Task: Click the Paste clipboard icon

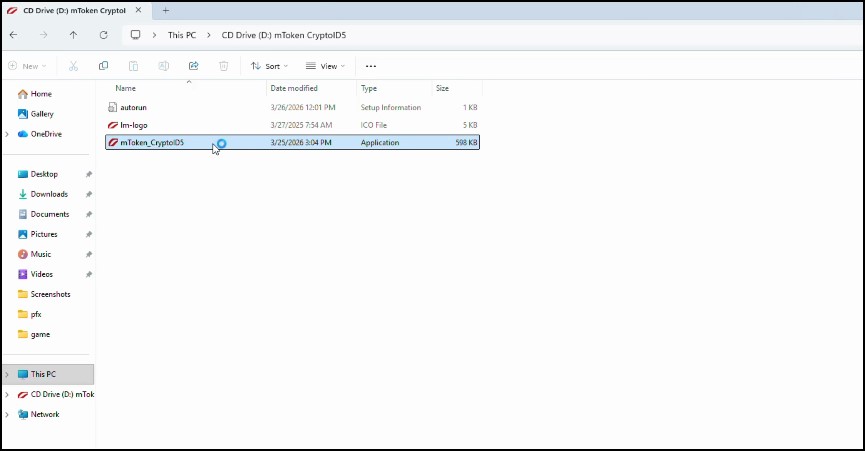Action: pos(134,66)
